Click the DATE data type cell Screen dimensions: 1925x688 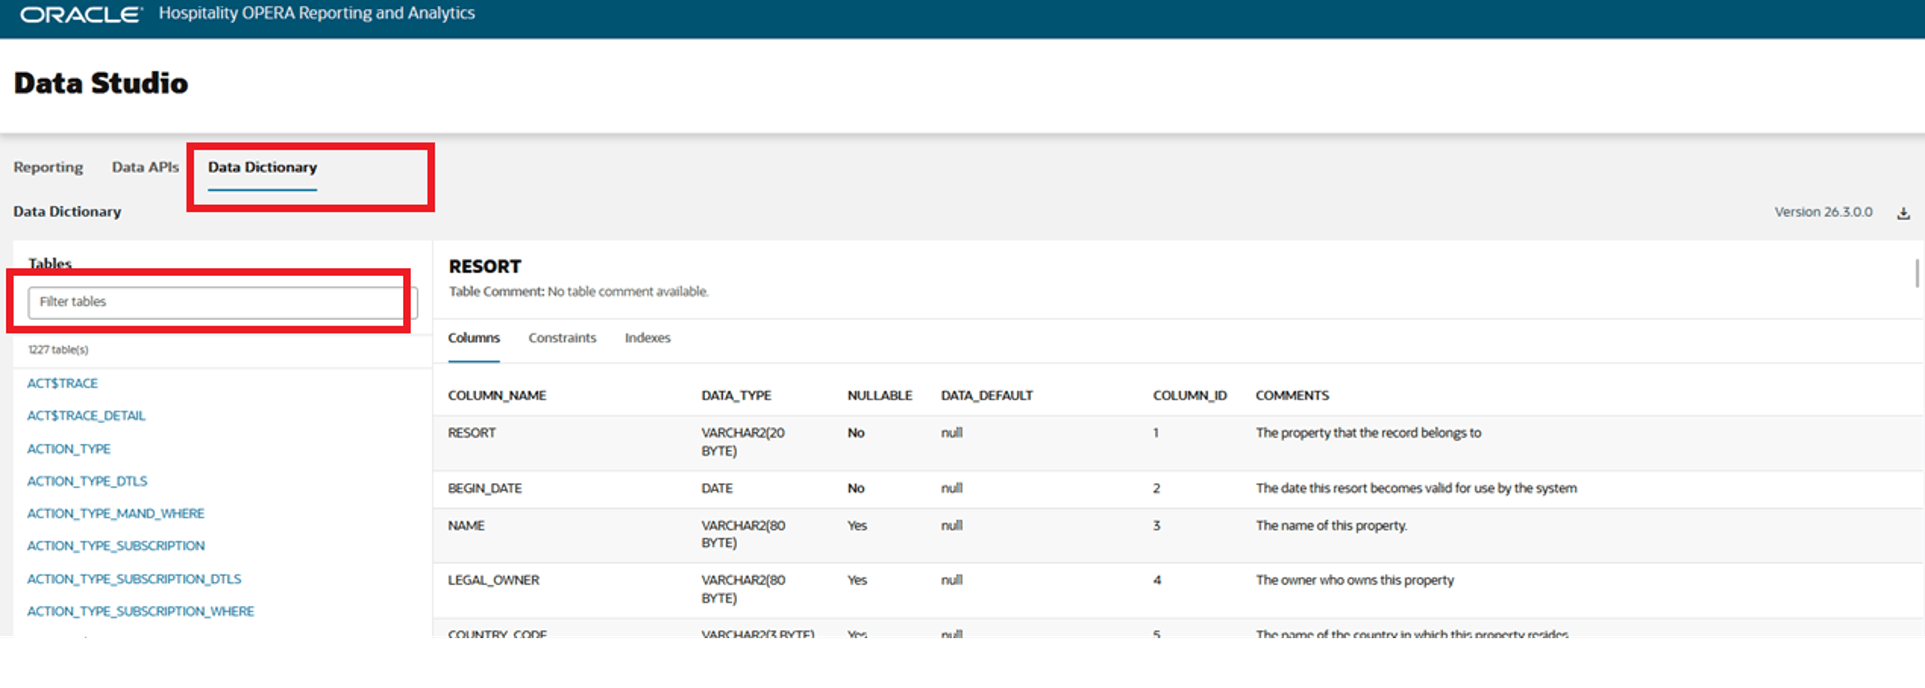tap(717, 488)
